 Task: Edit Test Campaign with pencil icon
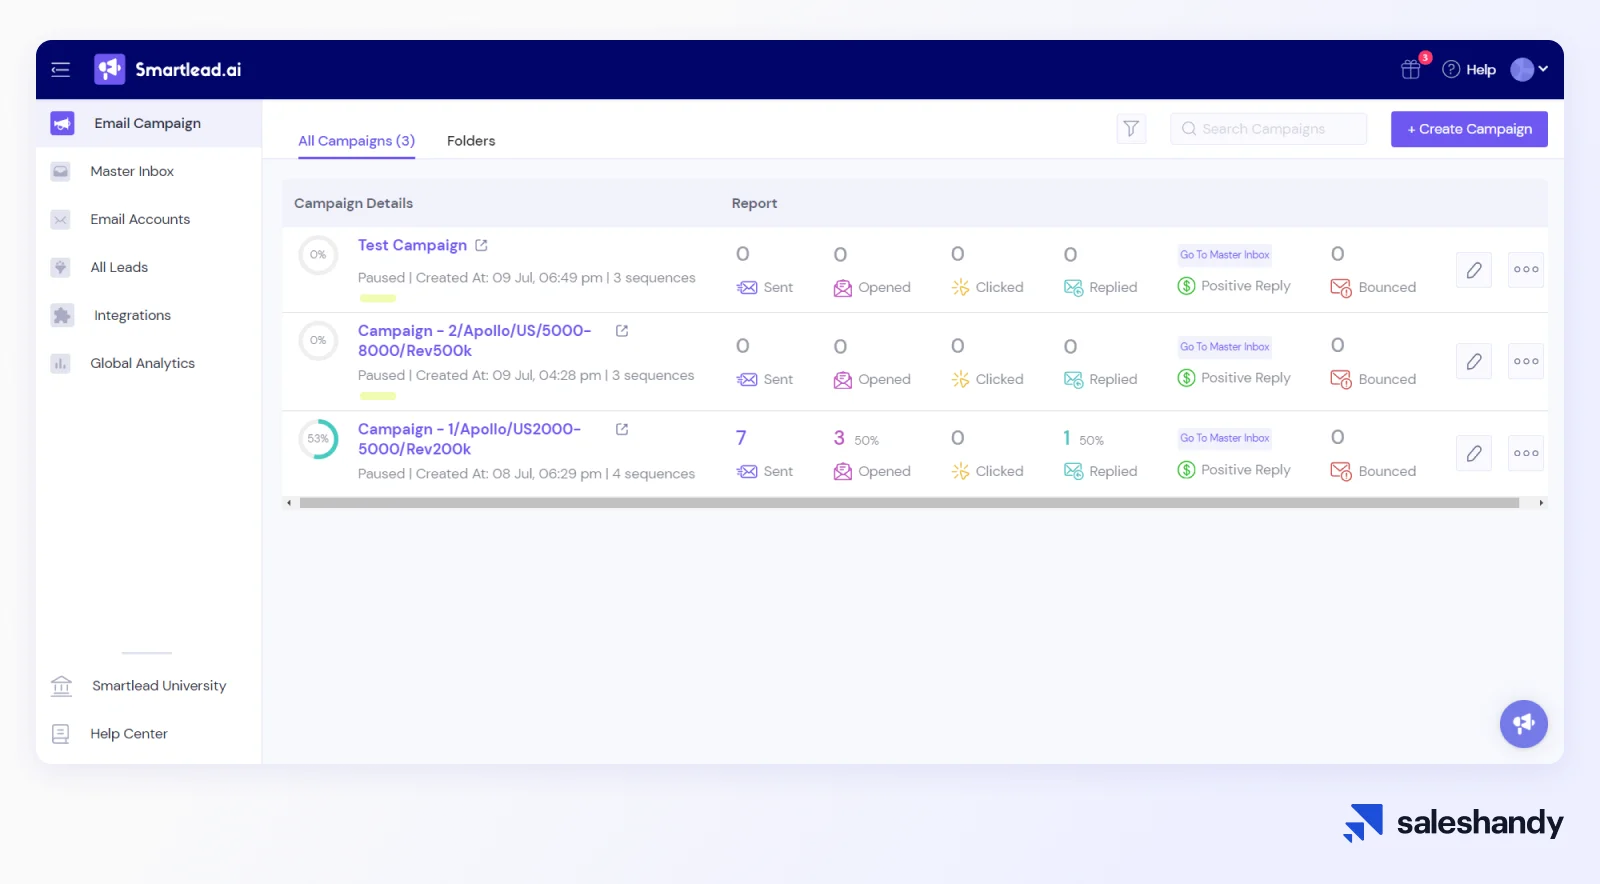pos(1474,270)
